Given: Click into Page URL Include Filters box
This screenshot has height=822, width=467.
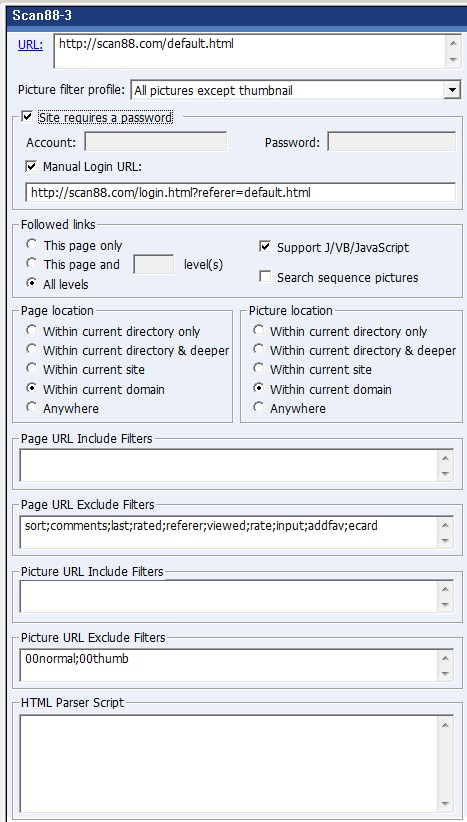Looking at the screenshot, I should pyautogui.click(x=230, y=465).
